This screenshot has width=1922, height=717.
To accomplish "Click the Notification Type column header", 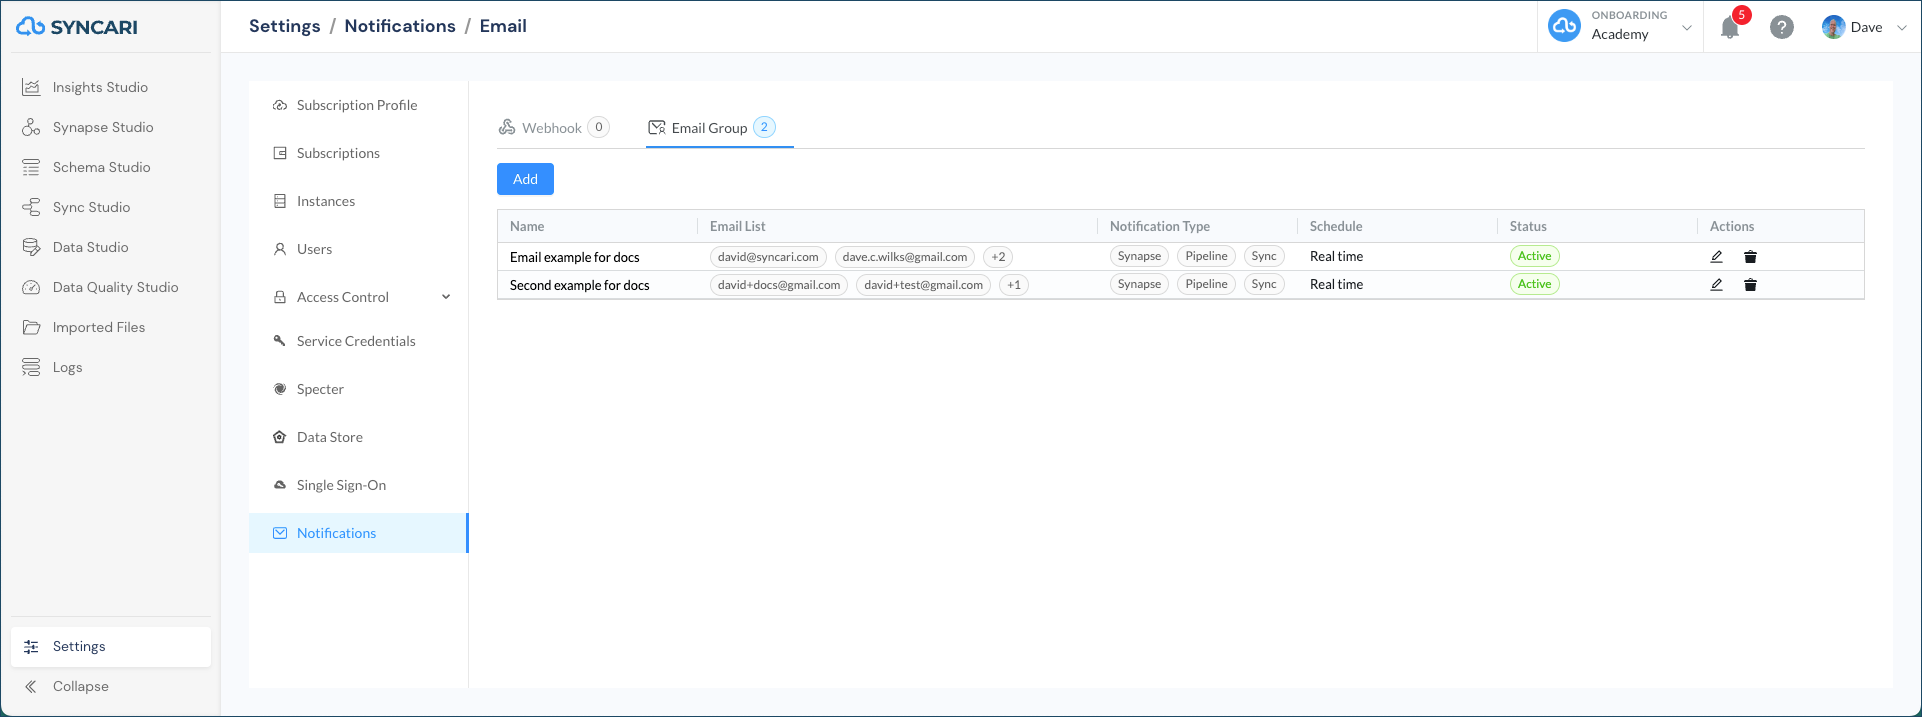I will click(x=1160, y=226).
